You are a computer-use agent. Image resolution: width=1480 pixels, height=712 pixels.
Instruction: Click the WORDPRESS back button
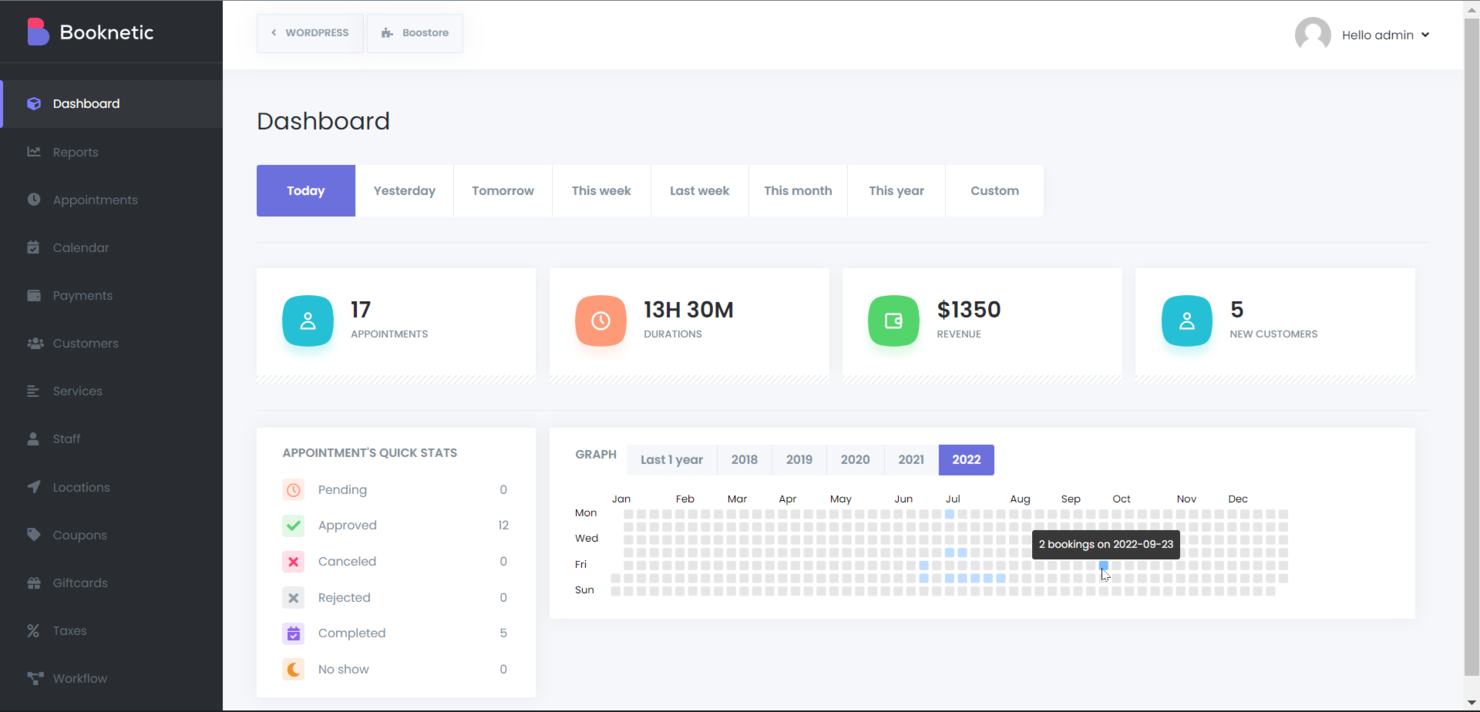tap(309, 33)
